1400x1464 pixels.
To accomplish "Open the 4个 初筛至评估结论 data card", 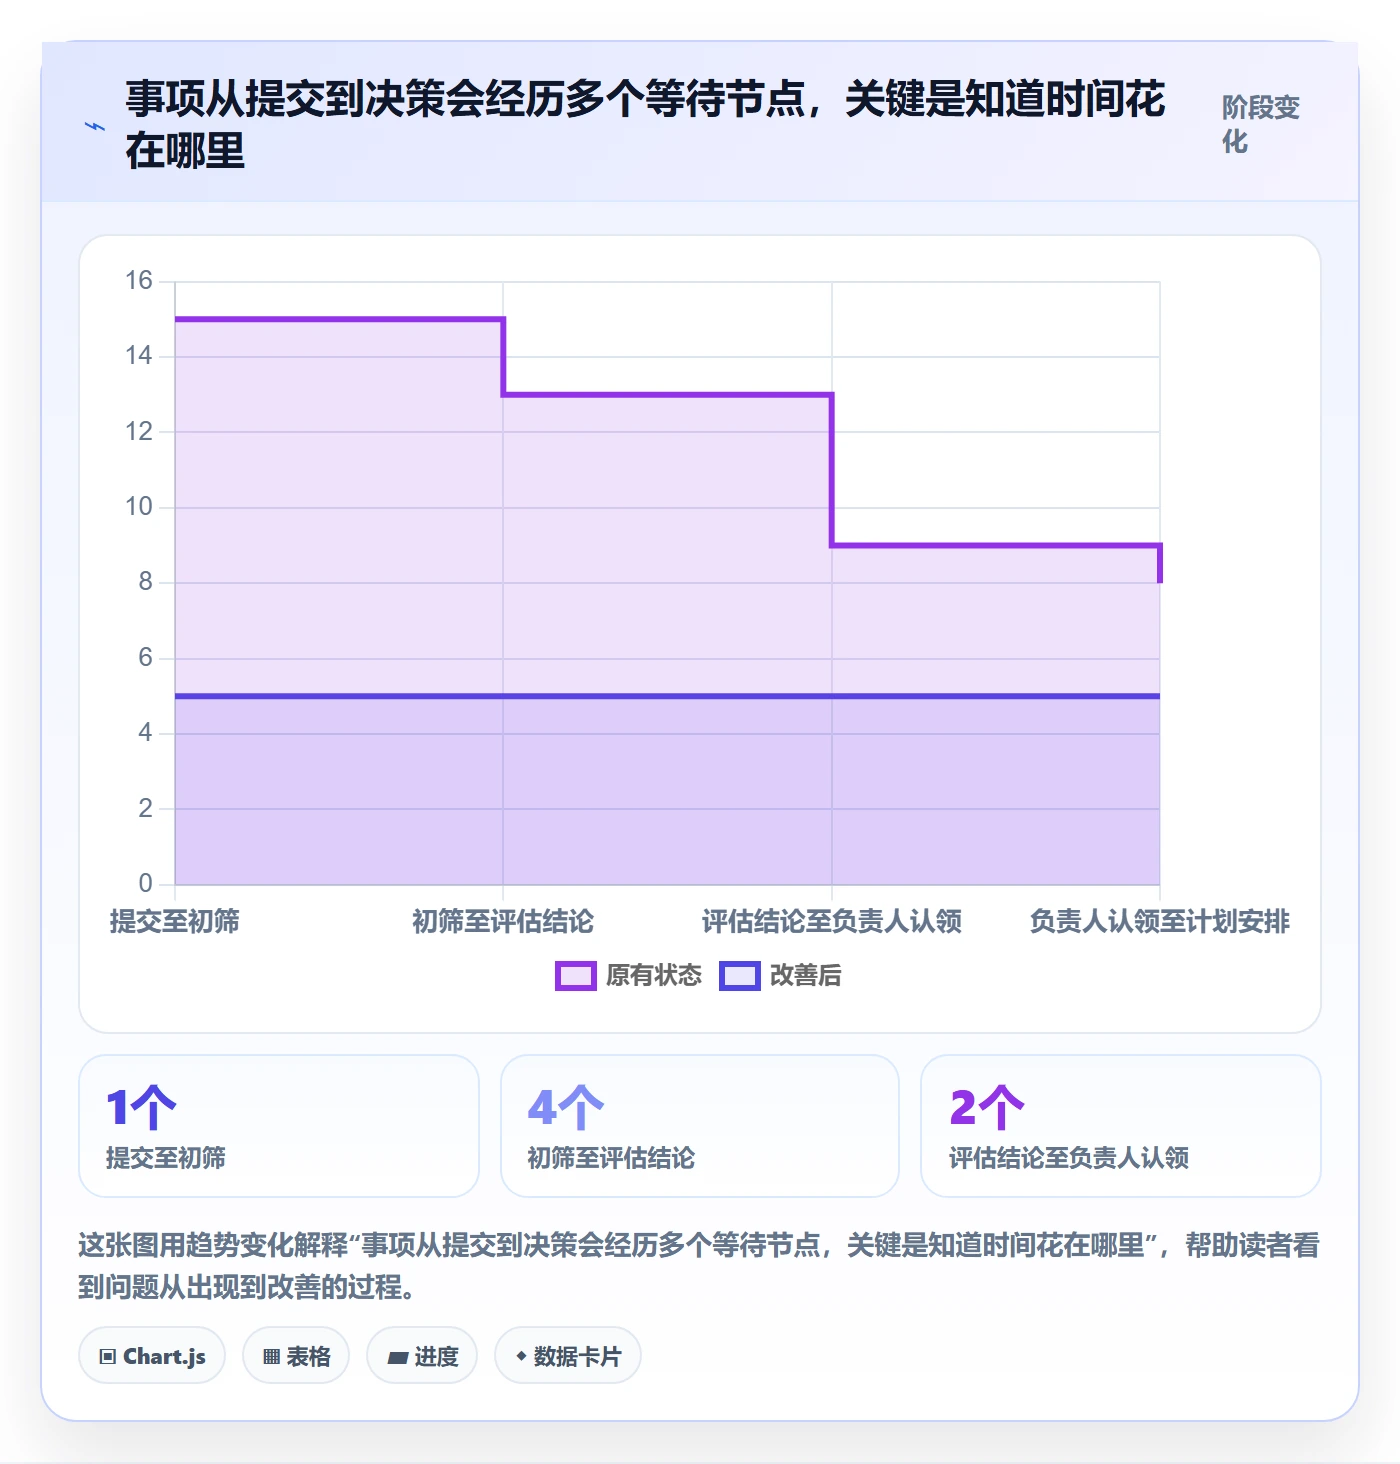I will coord(700,1126).
